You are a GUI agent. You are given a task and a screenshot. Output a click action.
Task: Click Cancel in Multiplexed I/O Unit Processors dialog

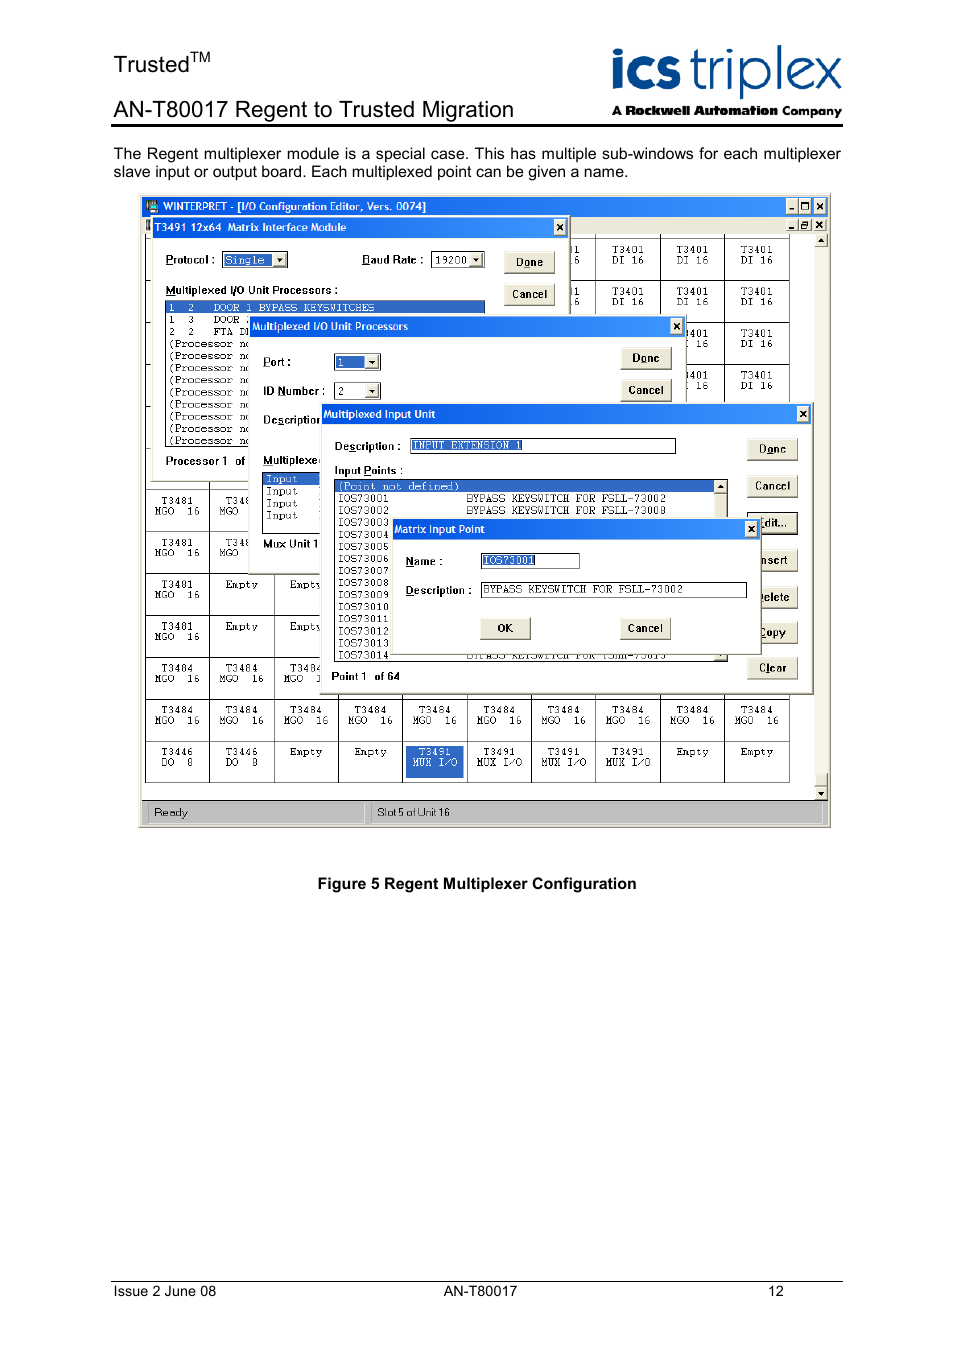[x=645, y=390]
